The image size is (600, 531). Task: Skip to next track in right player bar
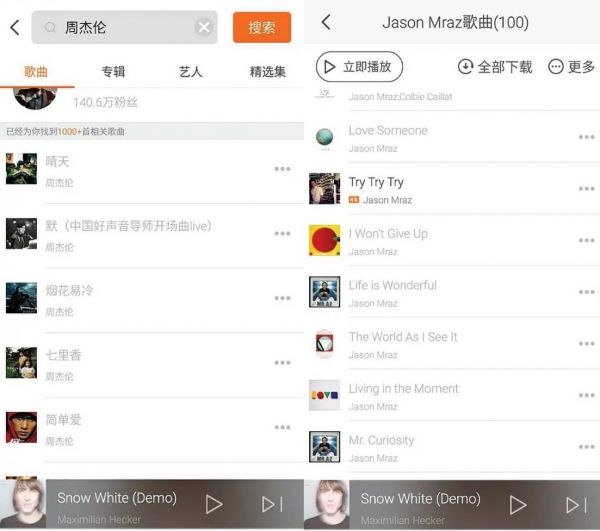pos(576,505)
